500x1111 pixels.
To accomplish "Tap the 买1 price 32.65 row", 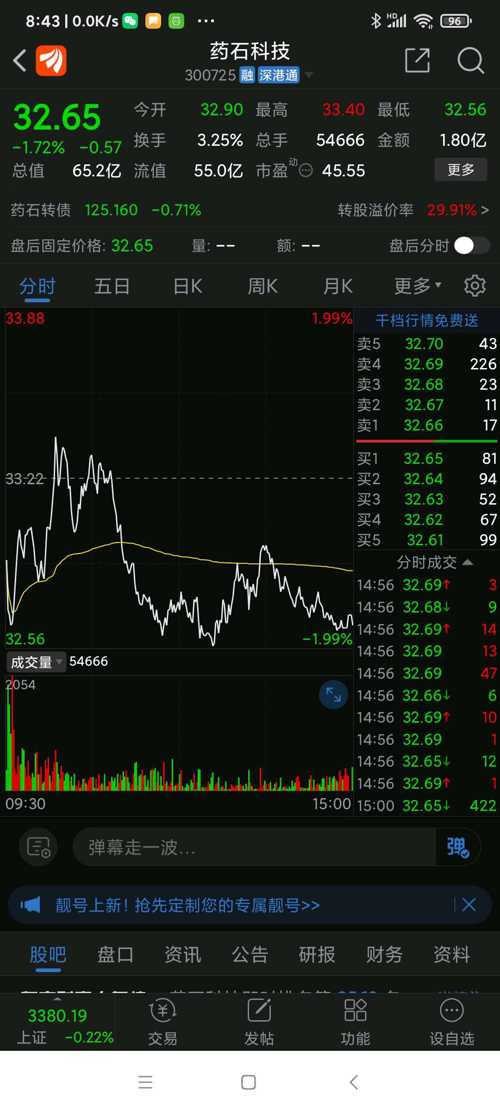I will (426, 458).
